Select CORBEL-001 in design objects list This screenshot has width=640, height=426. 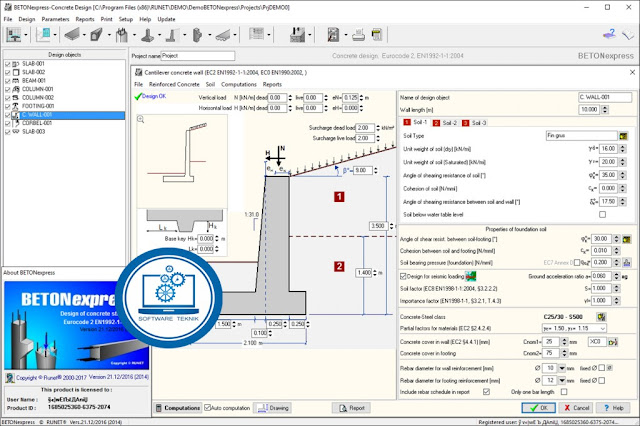(37, 123)
